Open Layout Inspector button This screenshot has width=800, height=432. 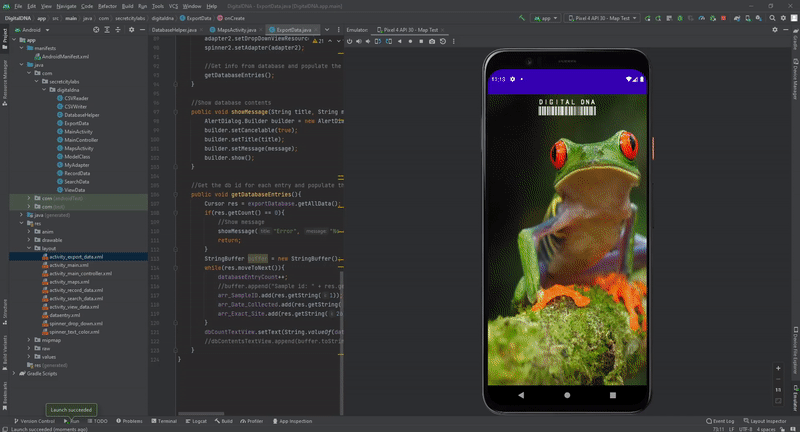tap(765, 421)
